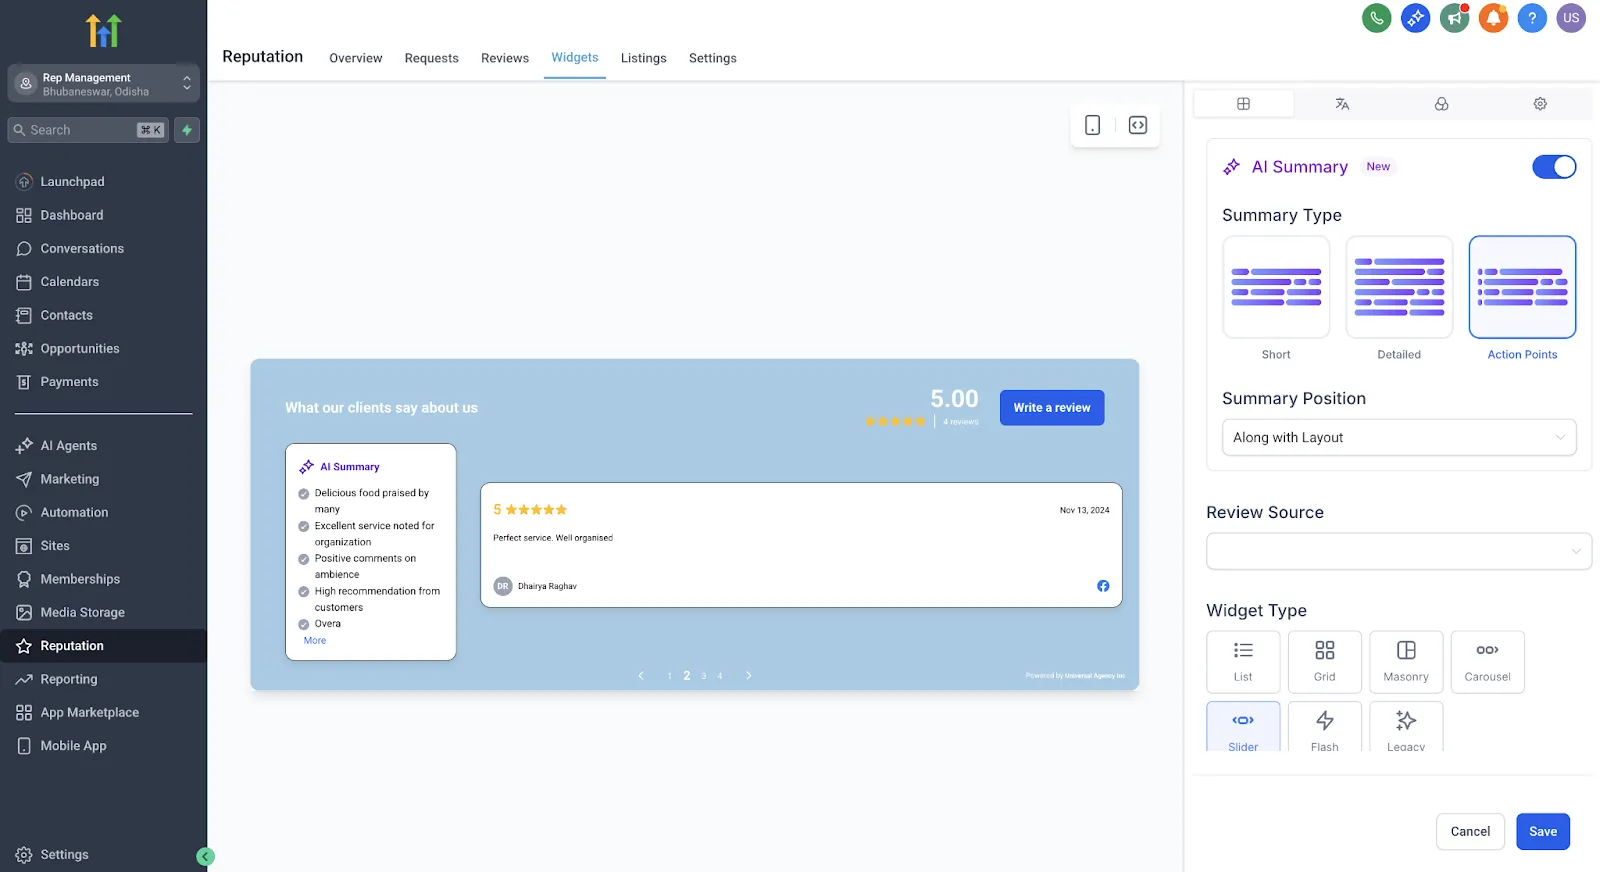Open the Review Source dropdown
Viewport: 1600px width, 872px height.
[1399, 551]
